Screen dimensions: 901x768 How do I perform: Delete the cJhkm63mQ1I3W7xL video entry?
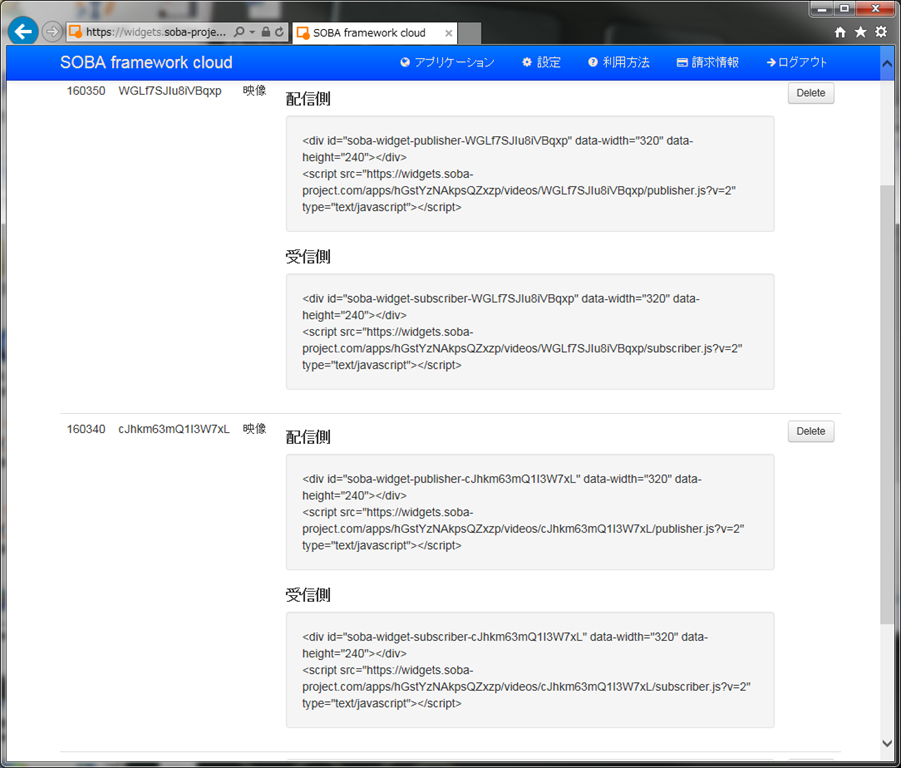pos(810,431)
